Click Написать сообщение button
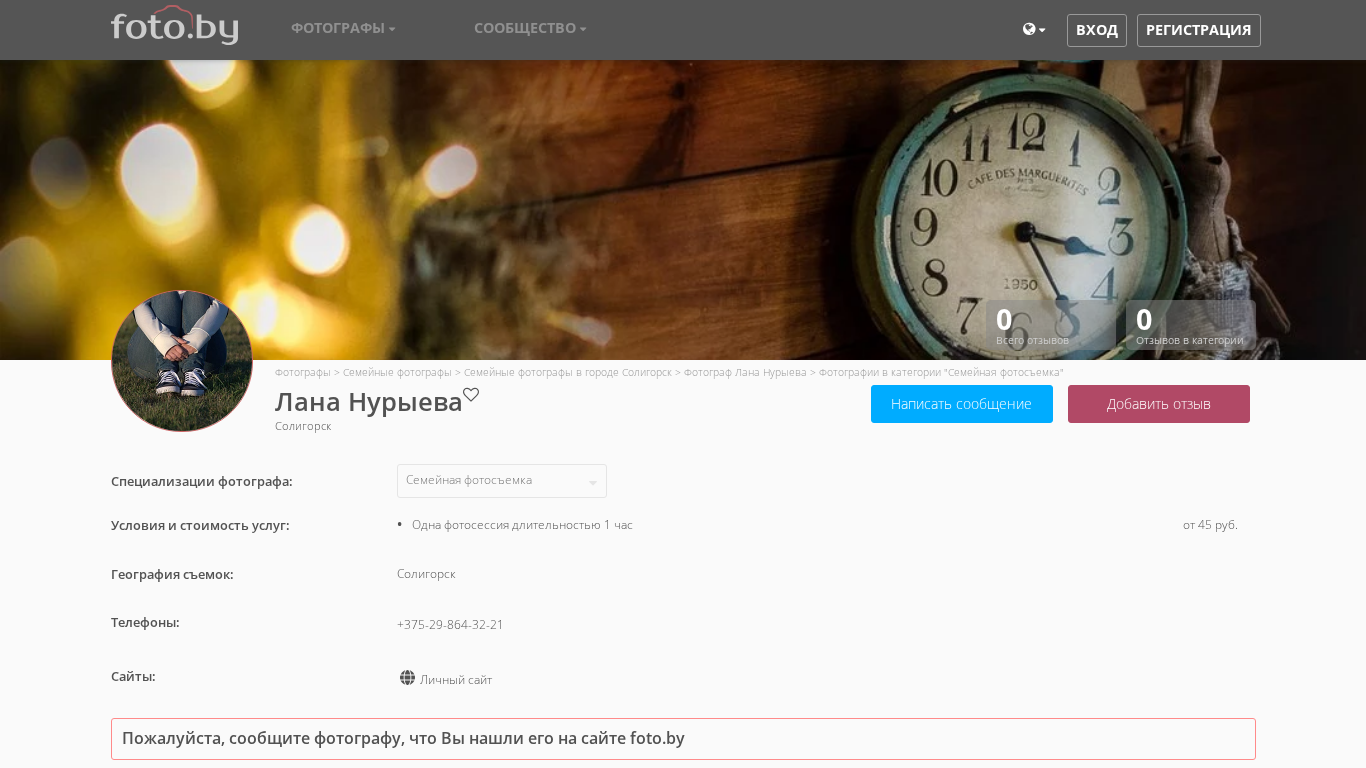Image resolution: width=1366 pixels, height=768 pixels. [961, 404]
